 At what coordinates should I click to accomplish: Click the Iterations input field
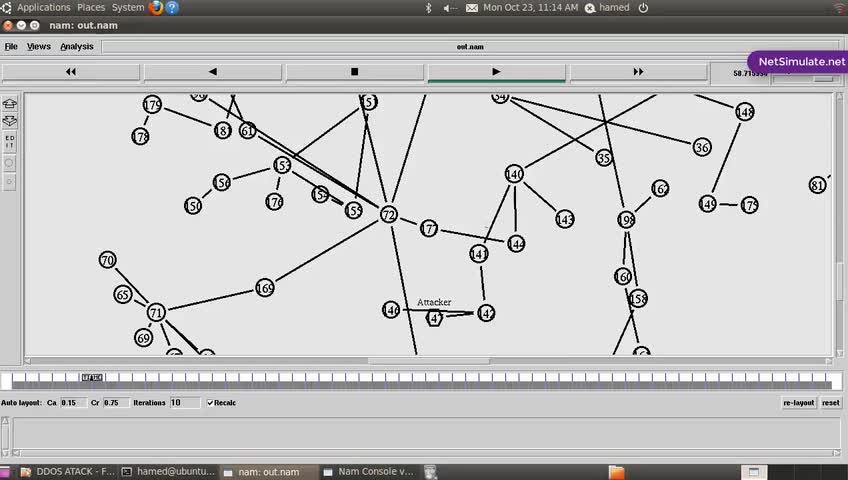pyautogui.click(x=184, y=403)
